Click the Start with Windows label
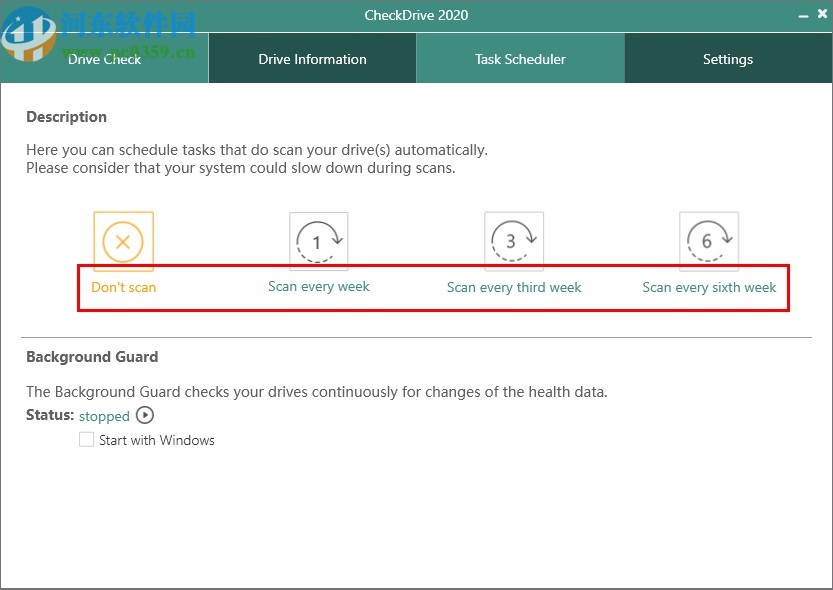 (157, 440)
